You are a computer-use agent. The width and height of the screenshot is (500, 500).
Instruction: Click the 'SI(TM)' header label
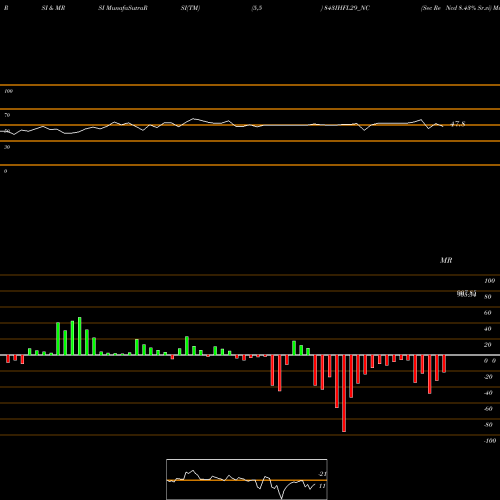190,8
